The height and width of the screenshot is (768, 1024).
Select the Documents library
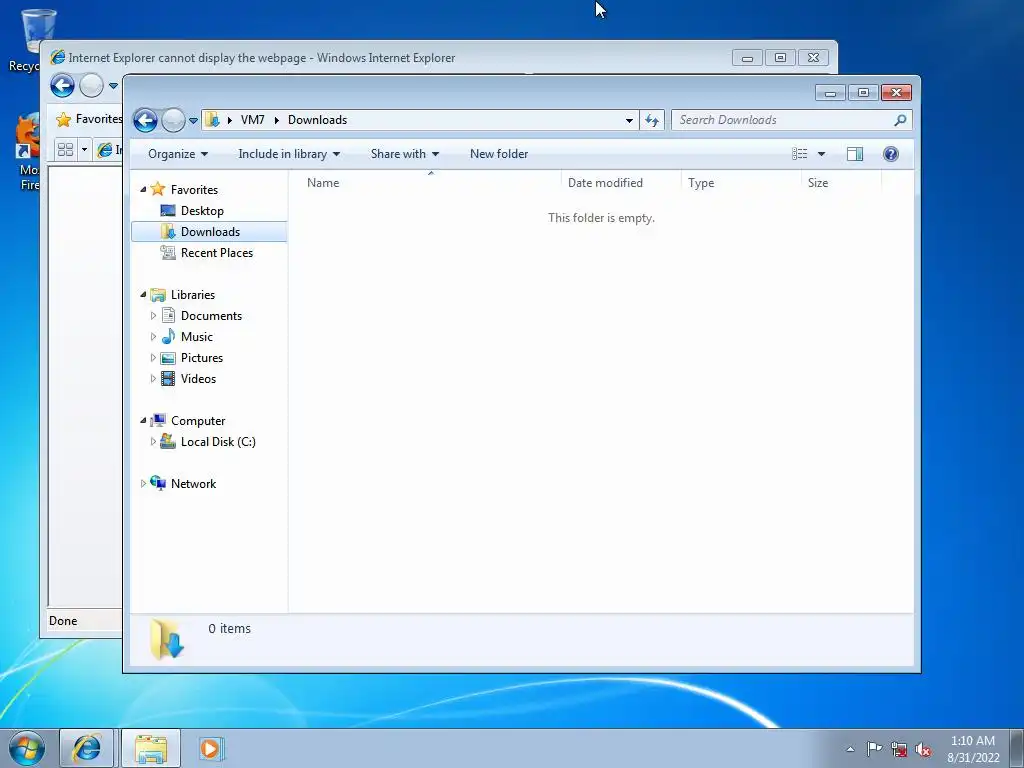click(211, 316)
